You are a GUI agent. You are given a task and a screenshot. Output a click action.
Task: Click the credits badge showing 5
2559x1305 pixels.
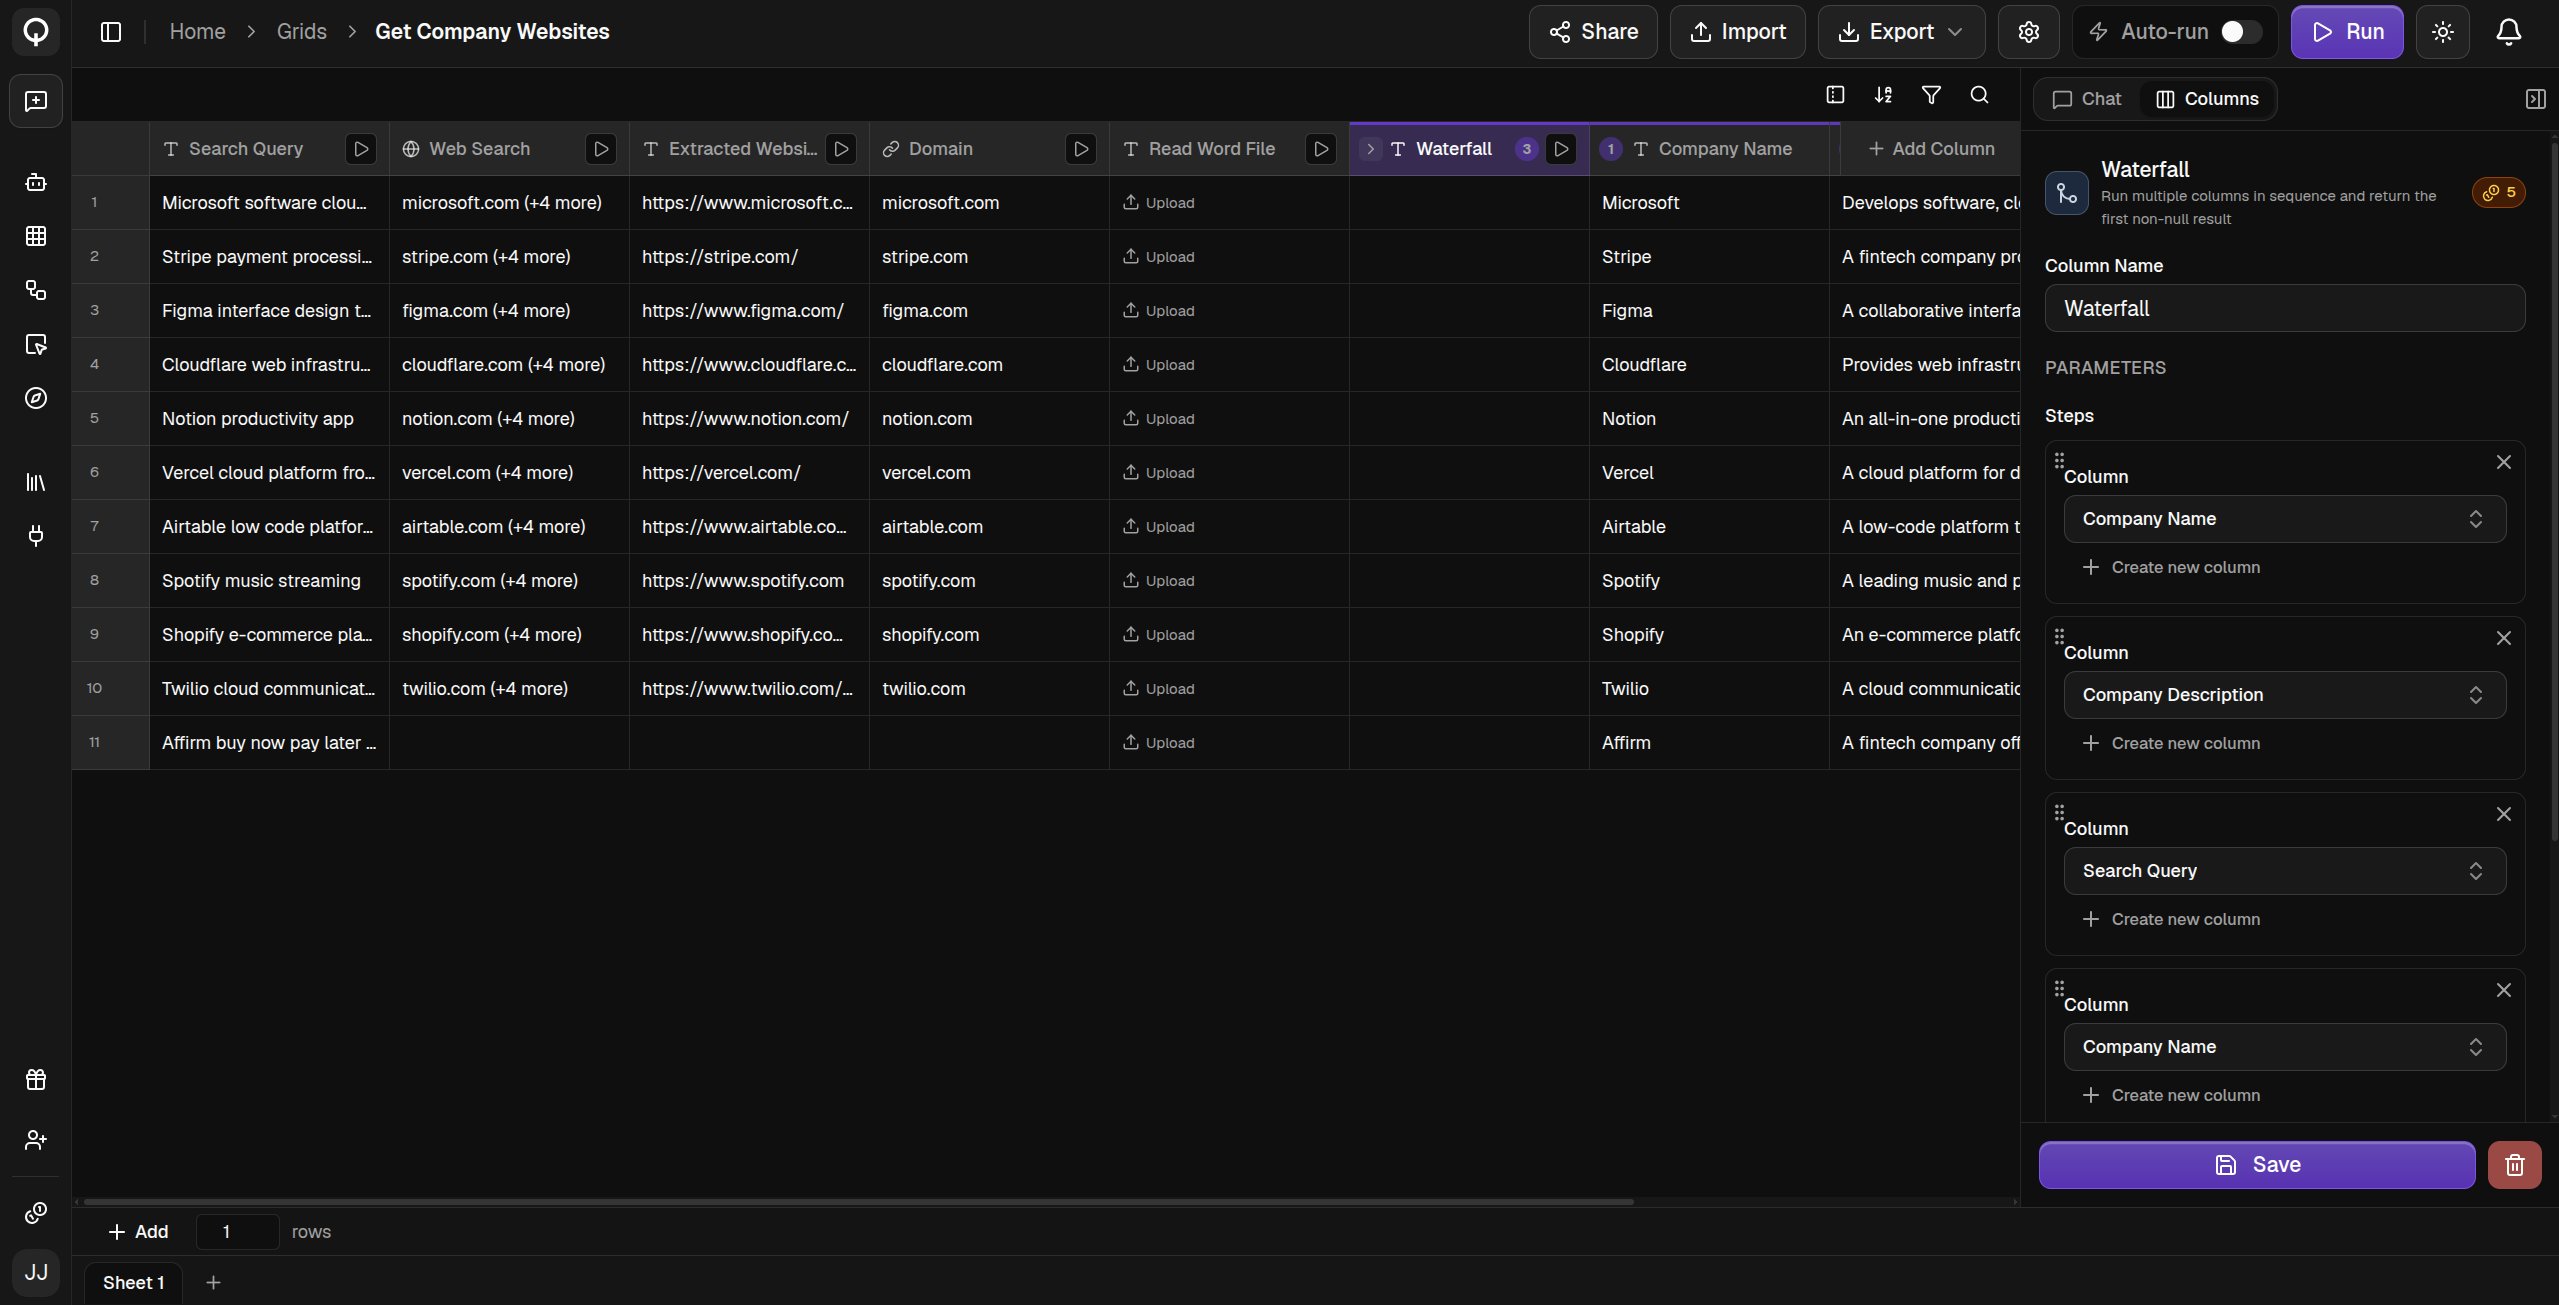(2498, 192)
